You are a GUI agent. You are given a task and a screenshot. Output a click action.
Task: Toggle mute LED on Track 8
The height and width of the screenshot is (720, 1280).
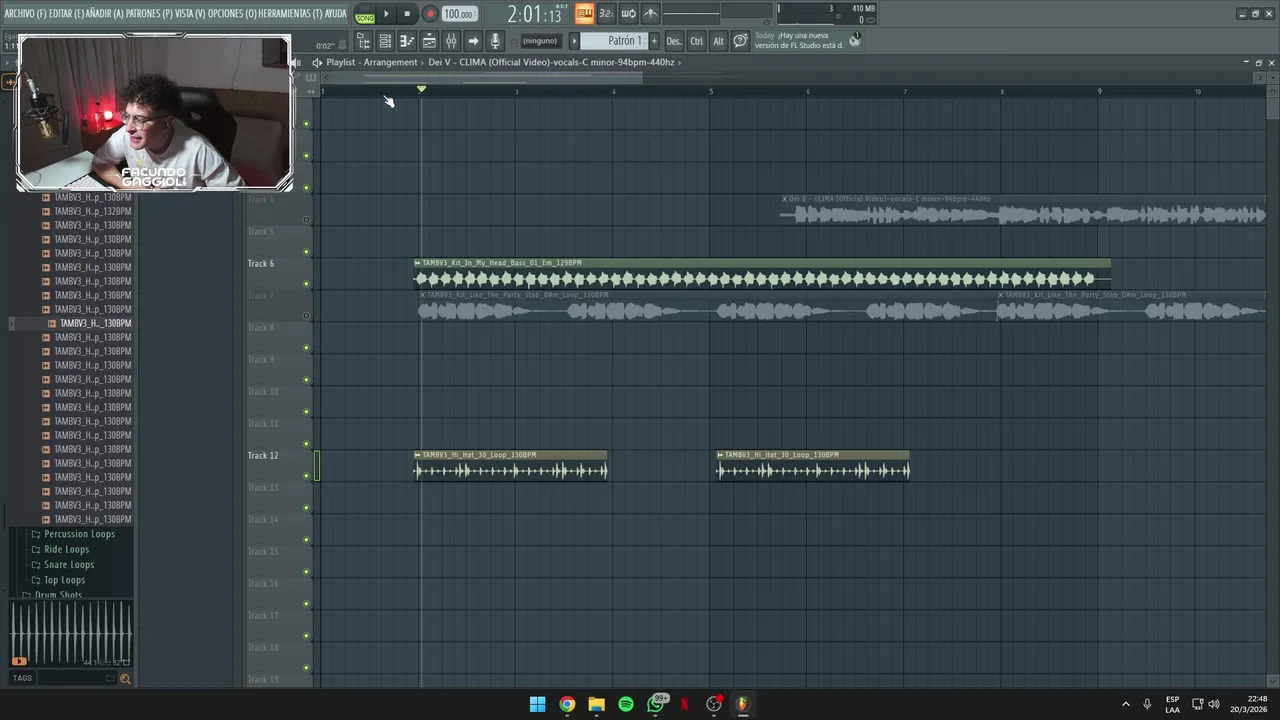(307, 348)
